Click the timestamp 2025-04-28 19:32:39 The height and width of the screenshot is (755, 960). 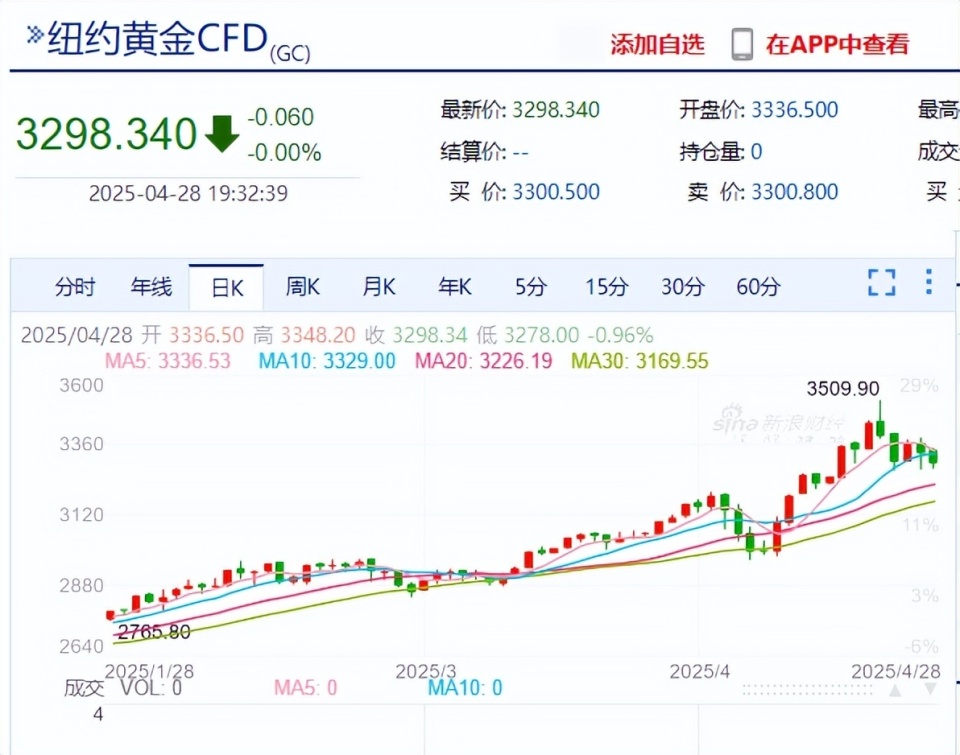click(x=188, y=193)
